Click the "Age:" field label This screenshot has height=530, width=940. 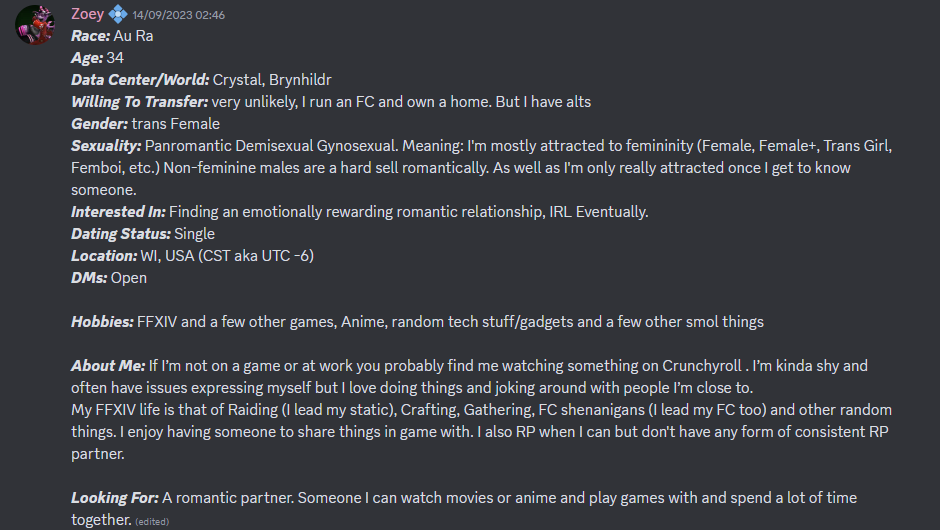click(x=87, y=58)
